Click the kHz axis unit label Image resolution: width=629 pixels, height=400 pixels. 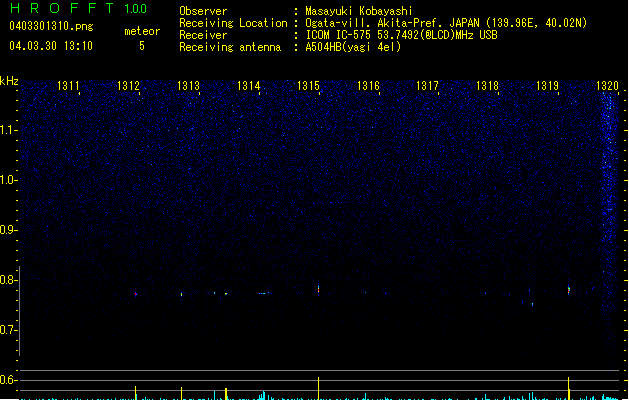coord(9,81)
